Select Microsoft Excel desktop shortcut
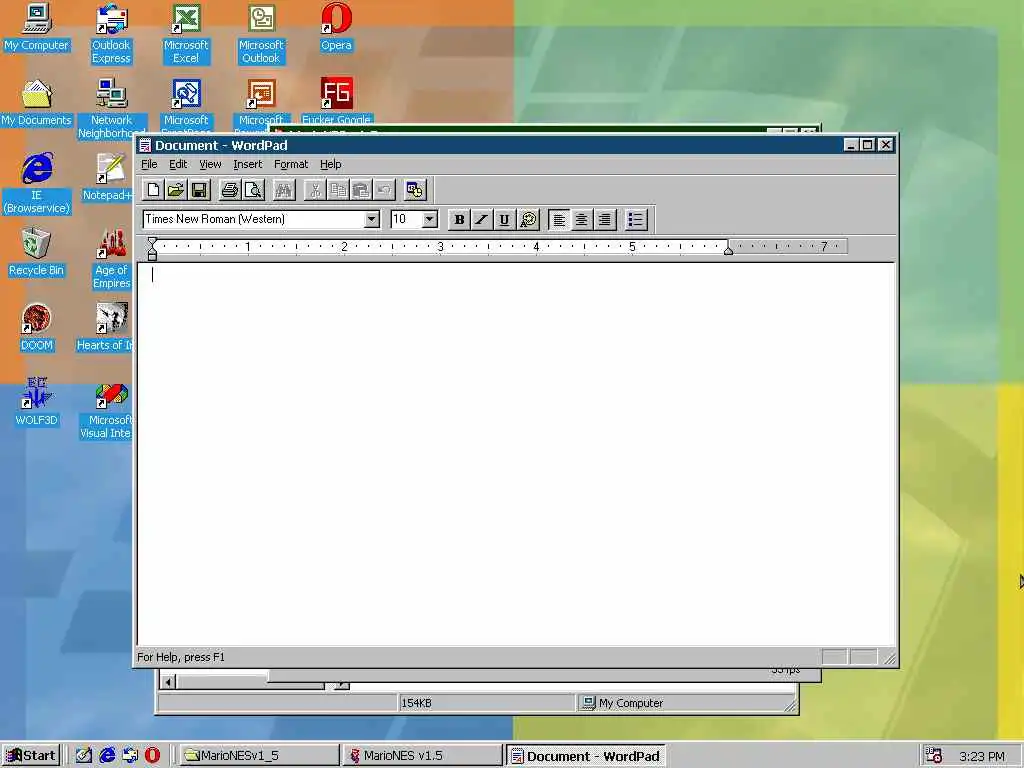This screenshot has height=768, width=1024. pyautogui.click(x=186, y=34)
